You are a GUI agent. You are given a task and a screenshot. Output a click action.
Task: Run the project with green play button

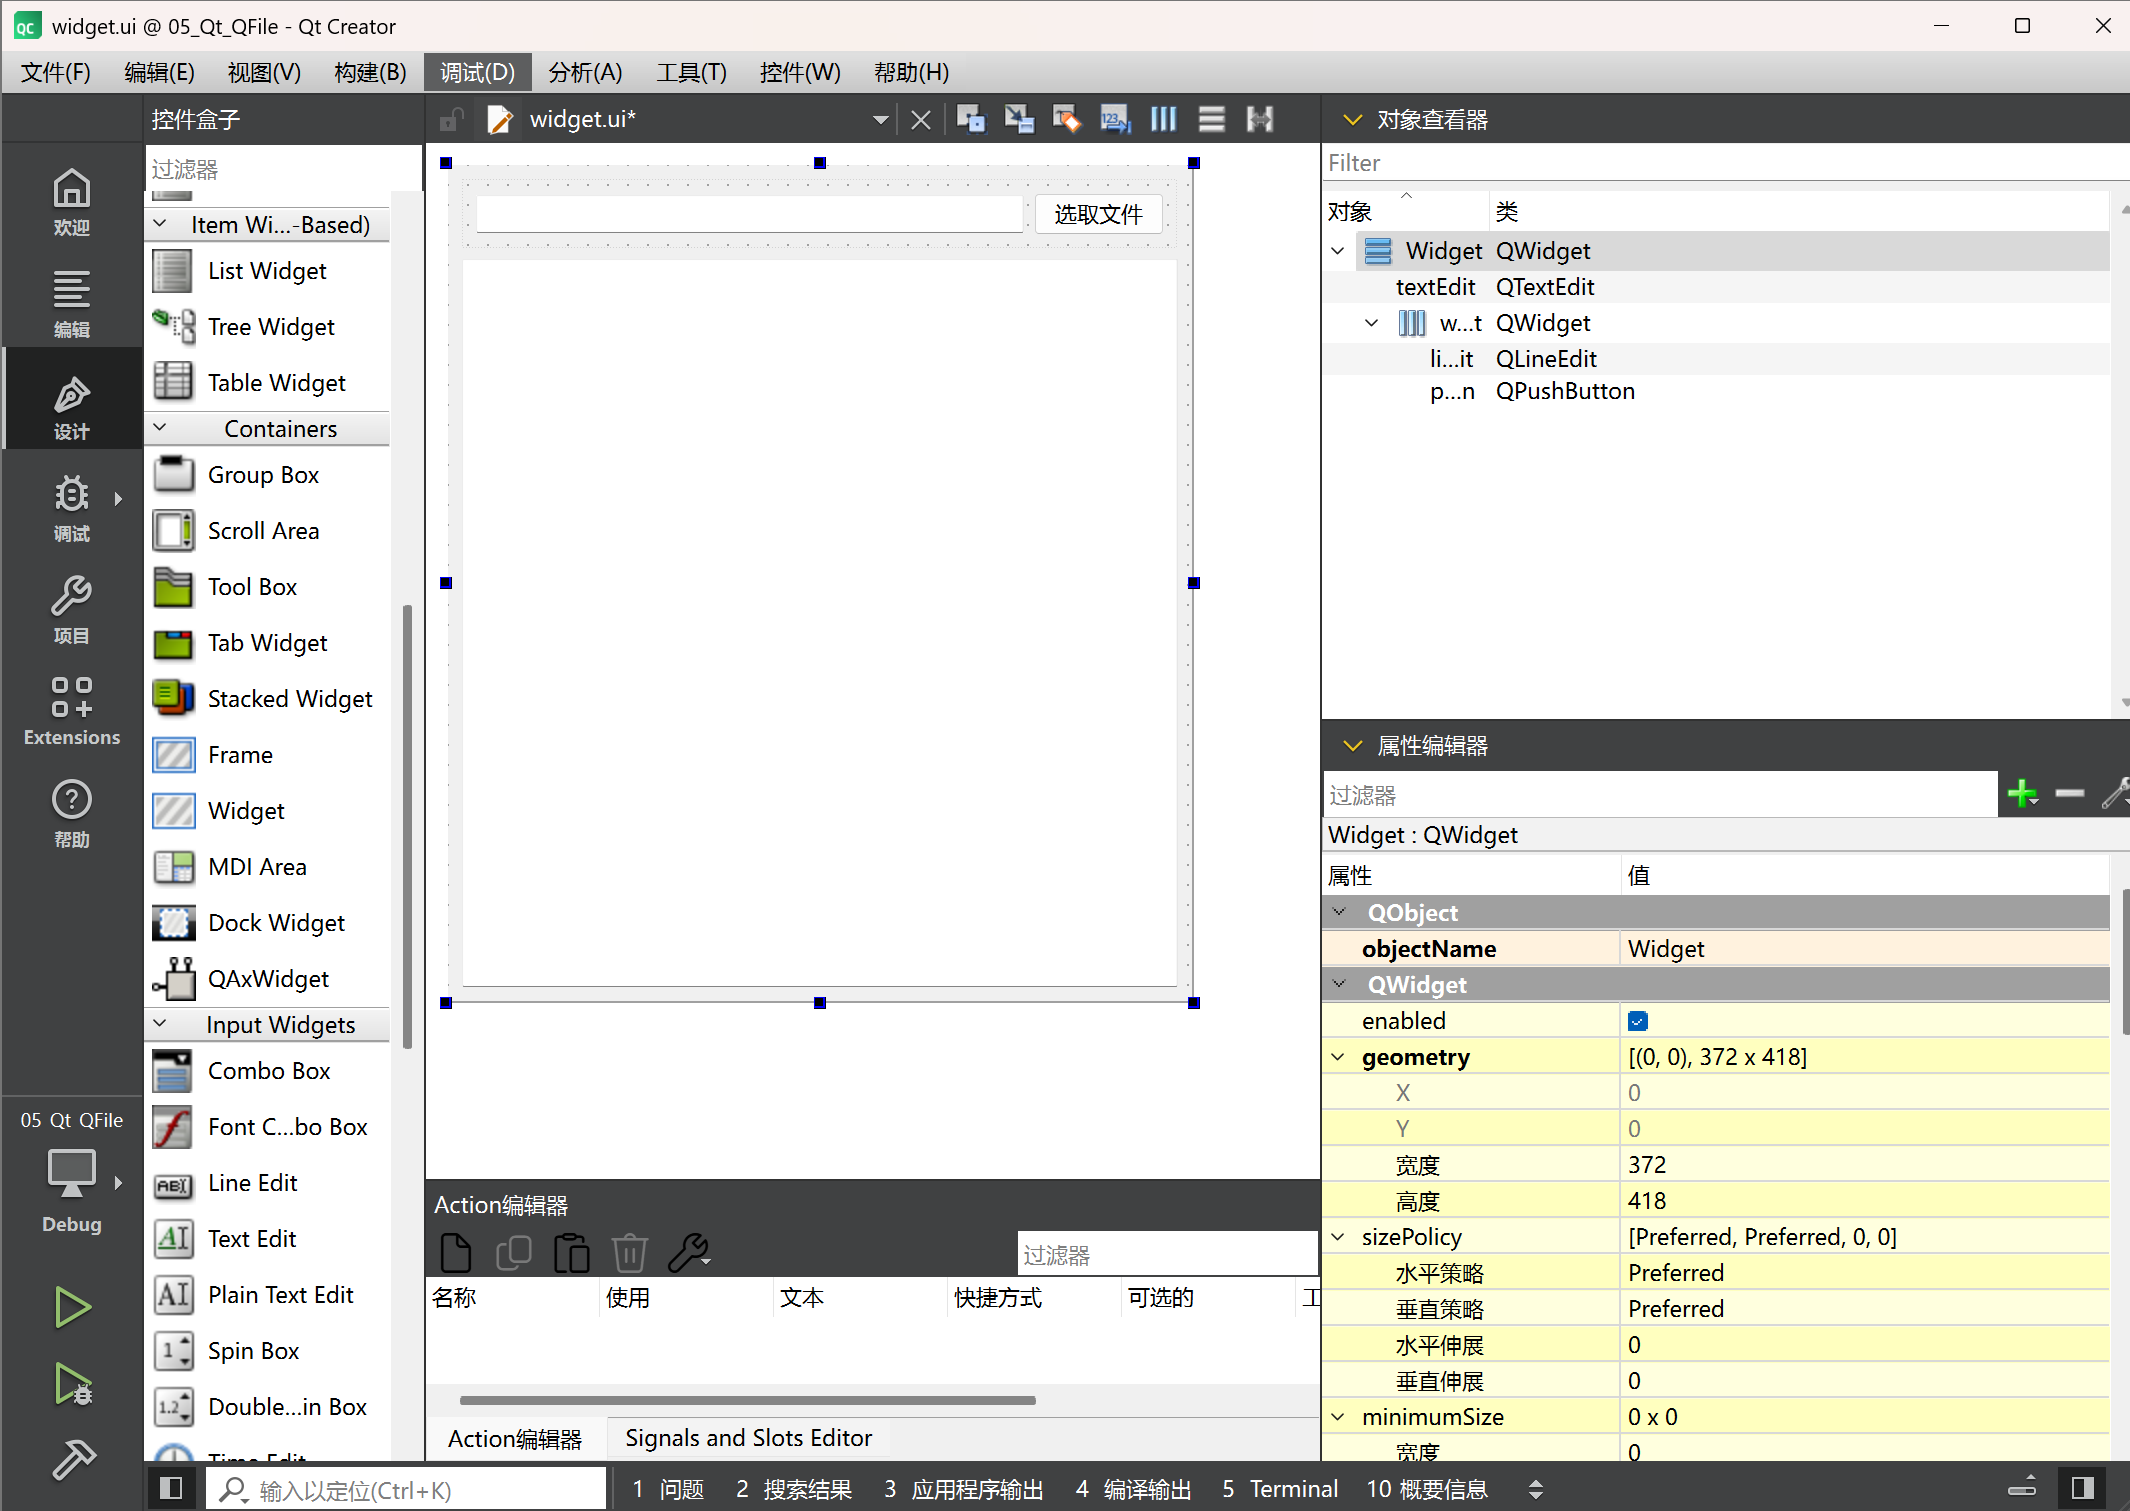click(x=72, y=1307)
